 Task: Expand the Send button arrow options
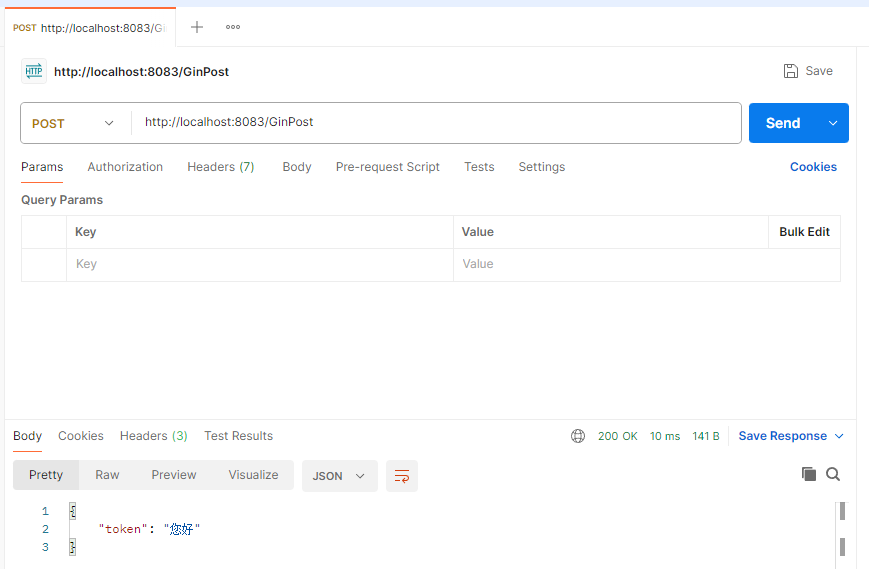click(x=832, y=123)
